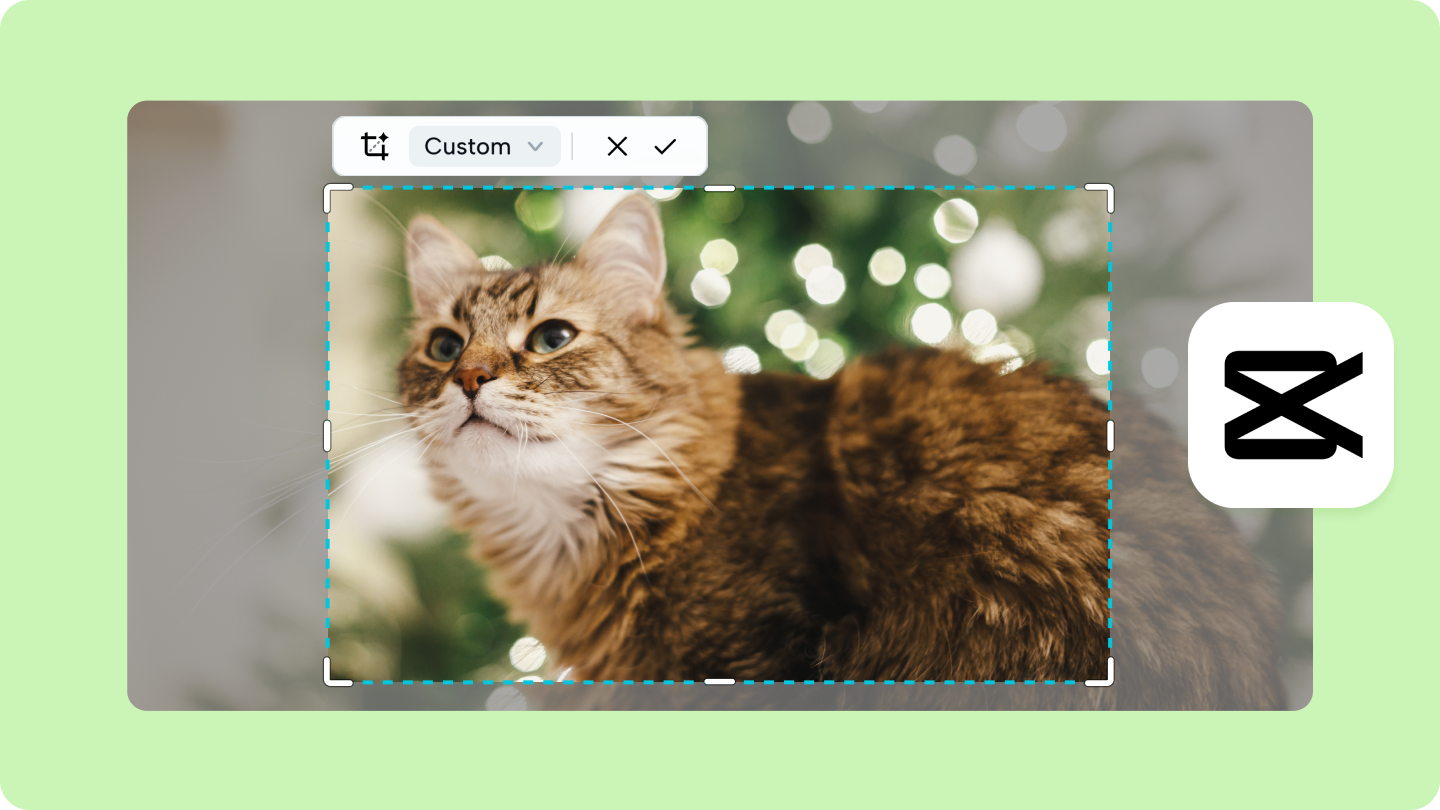The width and height of the screenshot is (1440, 810).
Task: Click the checkmark to confirm the crop
Action: coord(665,146)
